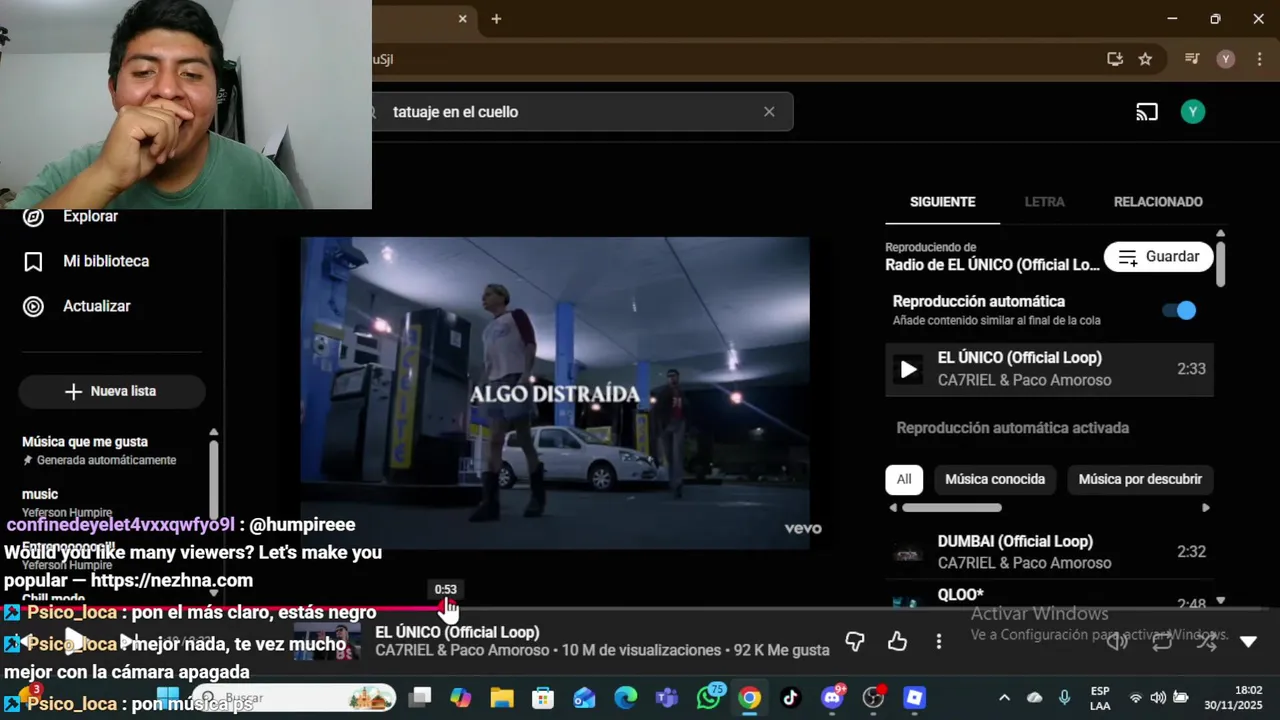Open the YouTube Music account avatar
Viewport: 1280px width, 720px height.
(x=1192, y=112)
